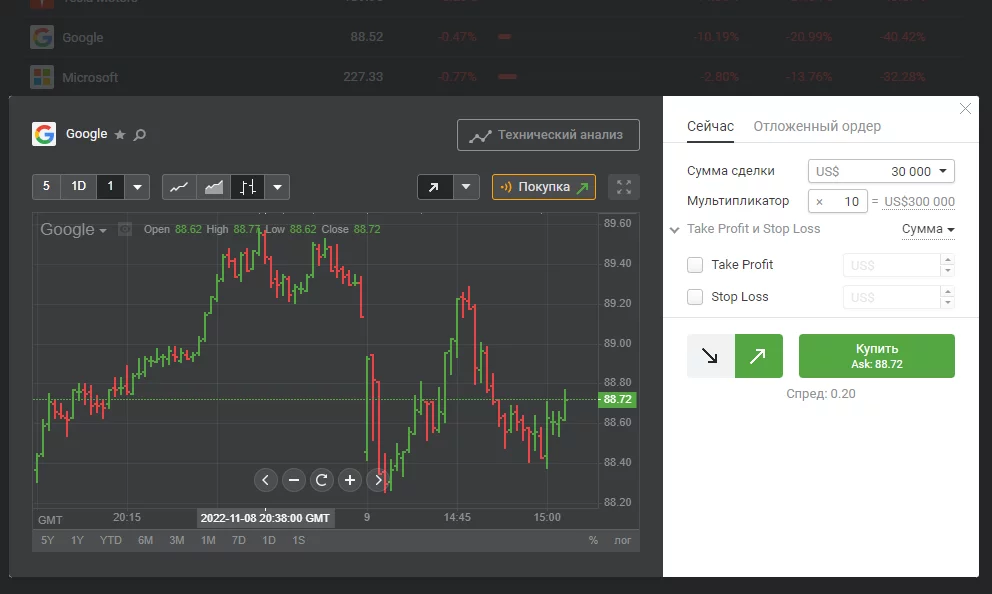Select the 1M time range
This screenshot has width=992, height=594.
click(x=208, y=541)
